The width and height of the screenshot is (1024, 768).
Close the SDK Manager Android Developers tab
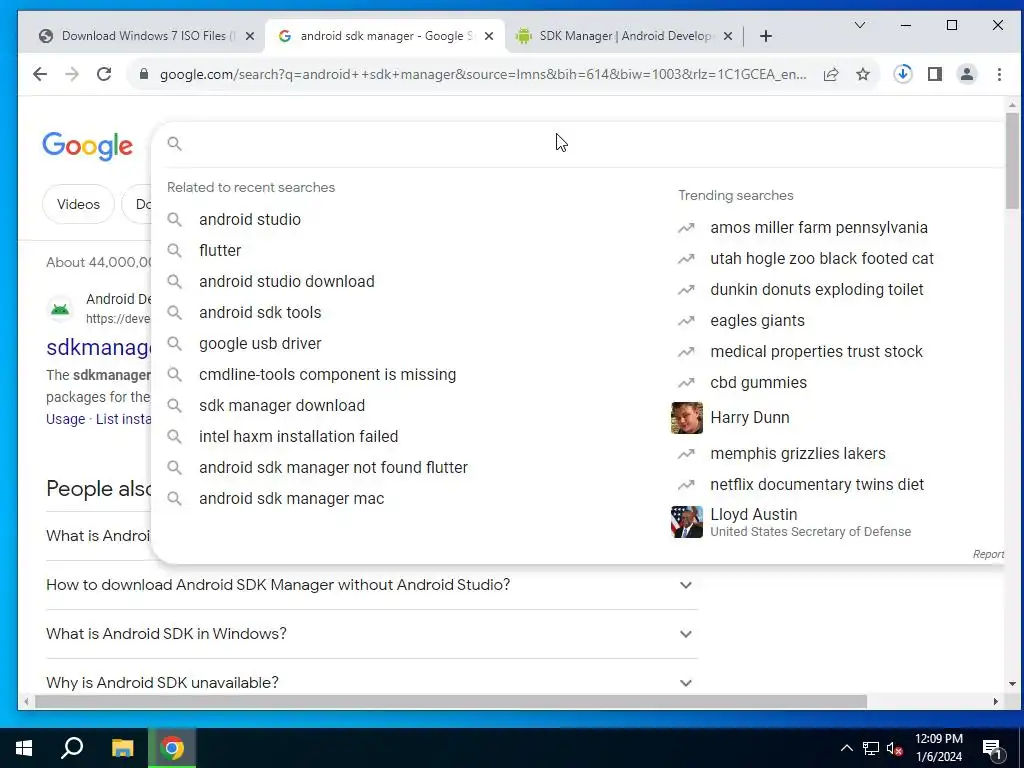click(x=728, y=36)
